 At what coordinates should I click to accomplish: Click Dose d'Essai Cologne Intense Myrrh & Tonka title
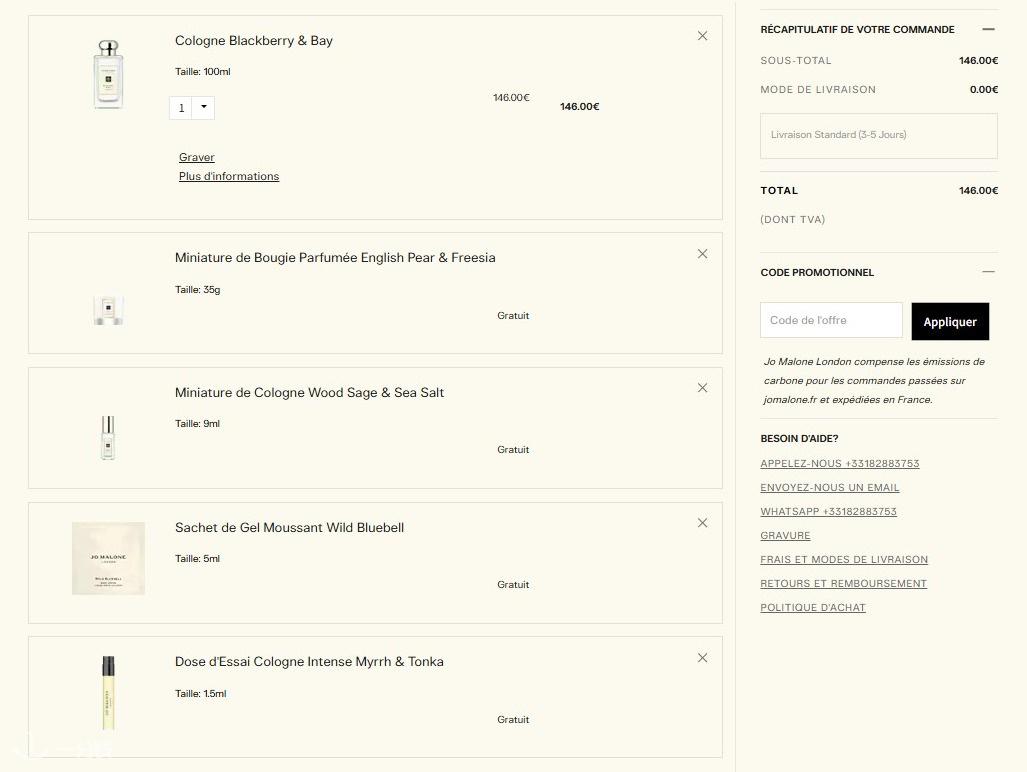(x=309, y=662)
